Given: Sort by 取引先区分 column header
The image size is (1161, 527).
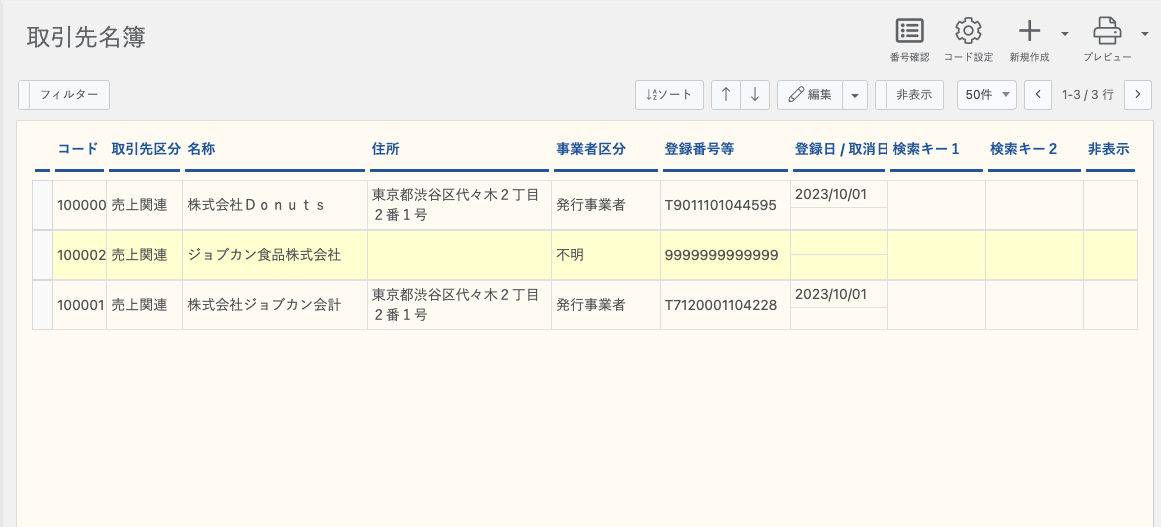Looking at the screenshot, I should tap(146, 149).
